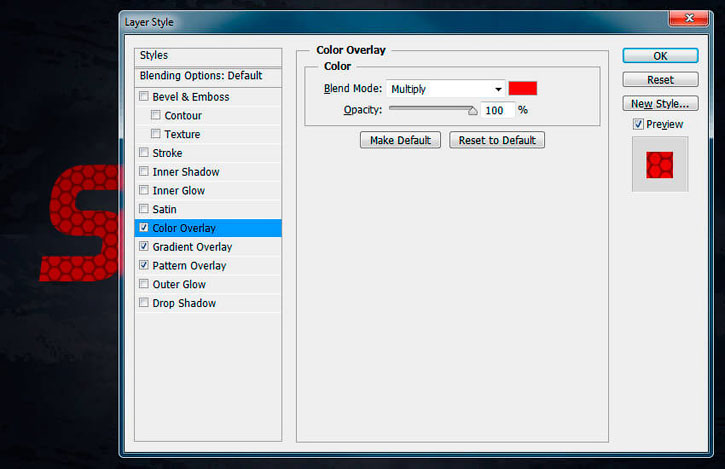Close the Layer Style dialog

pos(688,18)
